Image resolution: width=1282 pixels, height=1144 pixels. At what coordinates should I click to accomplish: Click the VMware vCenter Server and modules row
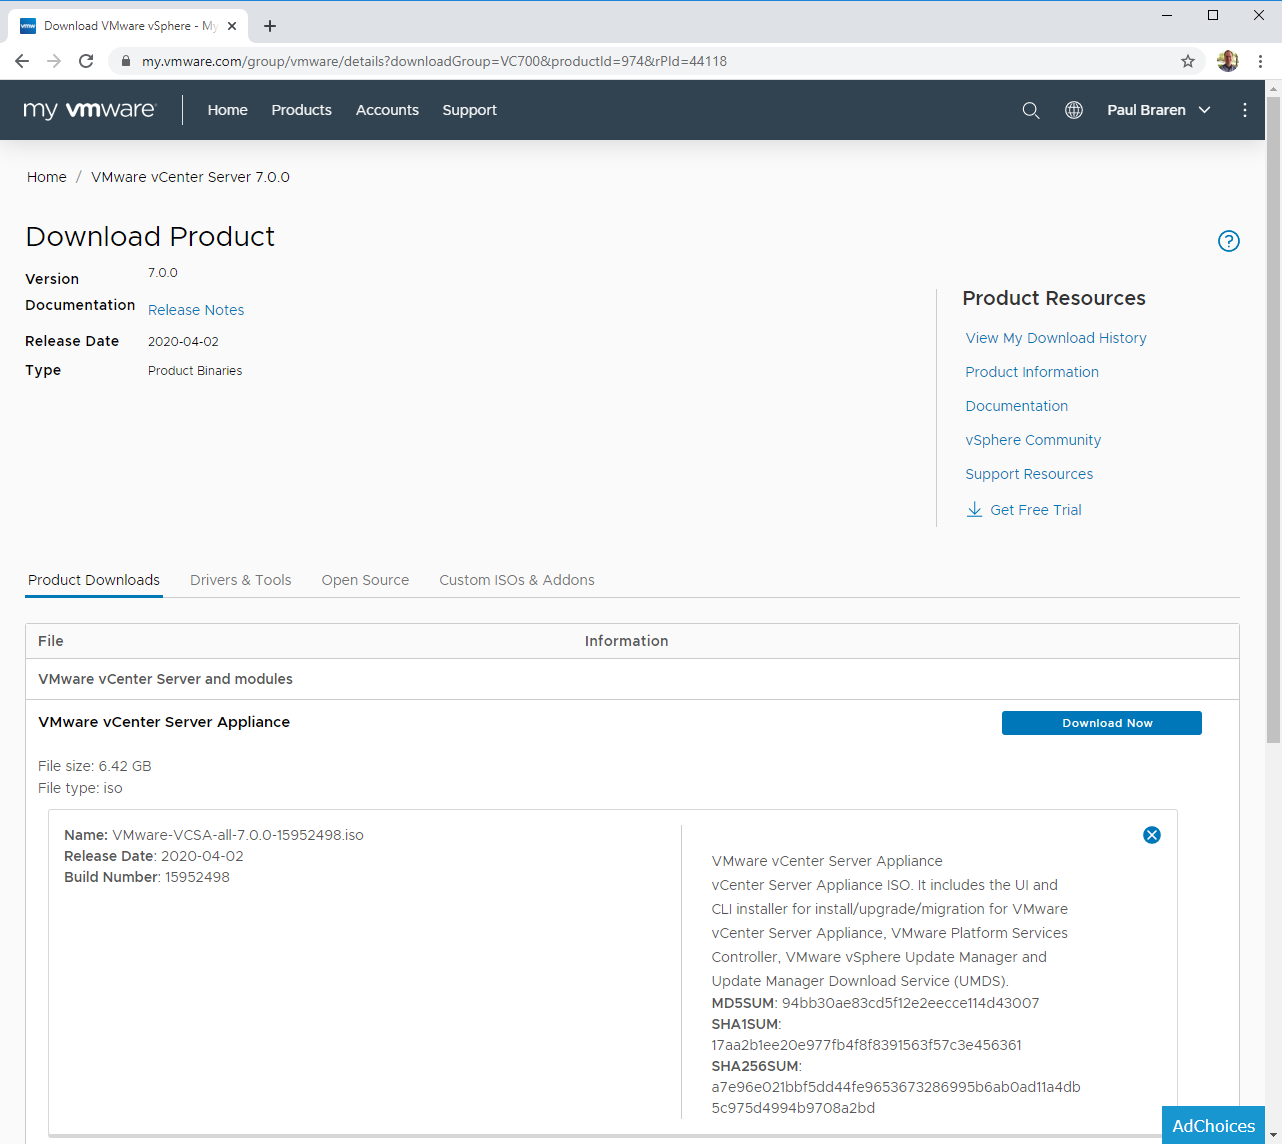[x=632, y=679]
